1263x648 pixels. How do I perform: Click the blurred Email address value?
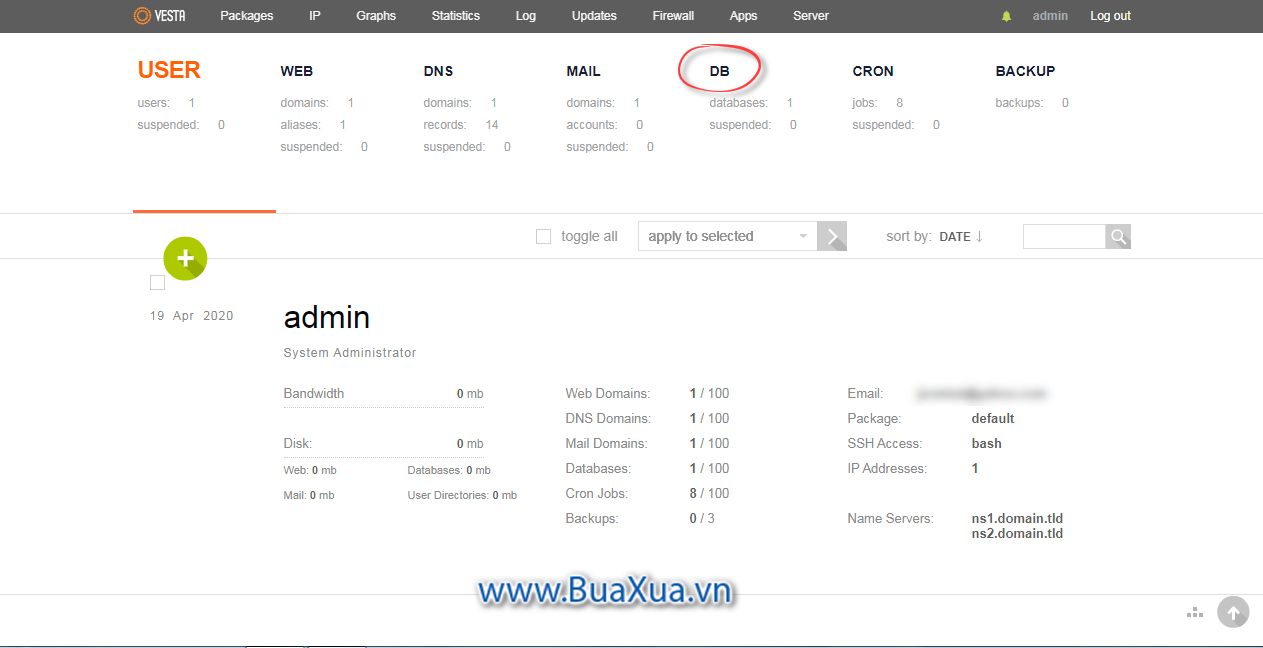click(x=982, y=393)
